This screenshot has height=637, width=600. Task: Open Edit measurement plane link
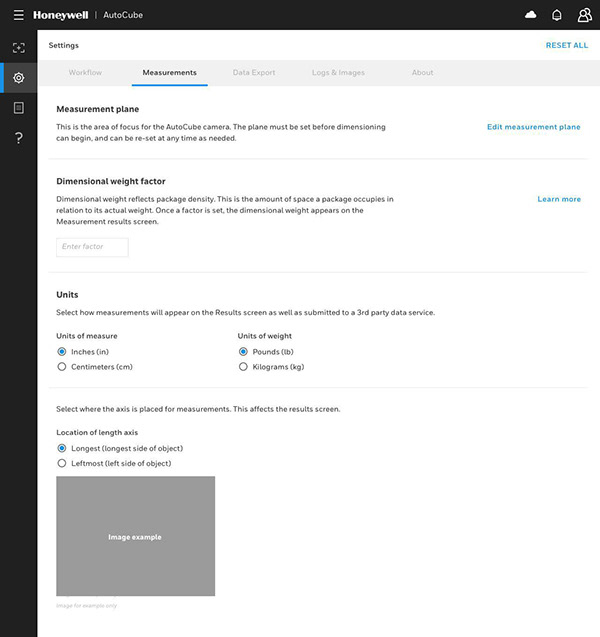click(x=534, y=127)
